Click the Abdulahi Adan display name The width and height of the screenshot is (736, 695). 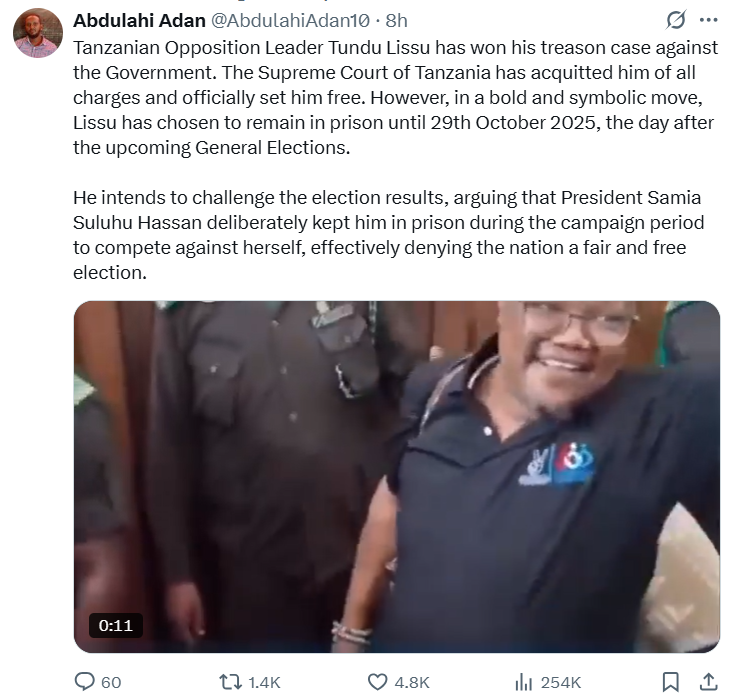point(139,20)
